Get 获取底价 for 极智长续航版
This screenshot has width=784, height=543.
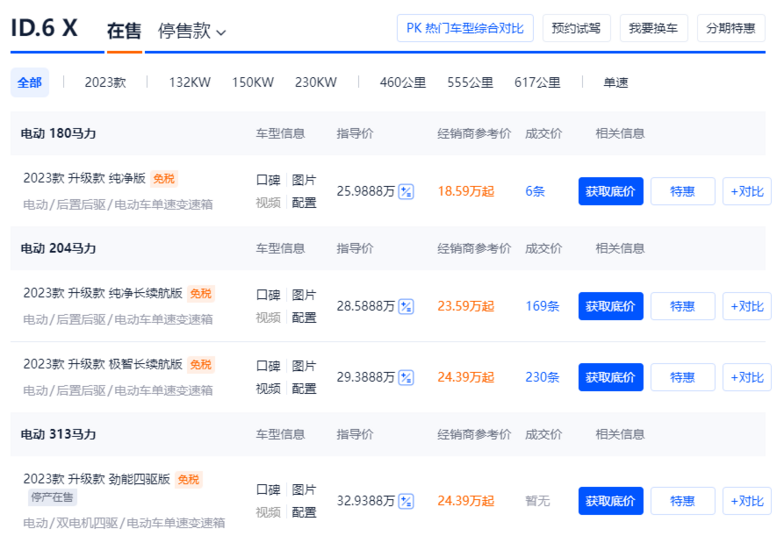click(610, 378)
